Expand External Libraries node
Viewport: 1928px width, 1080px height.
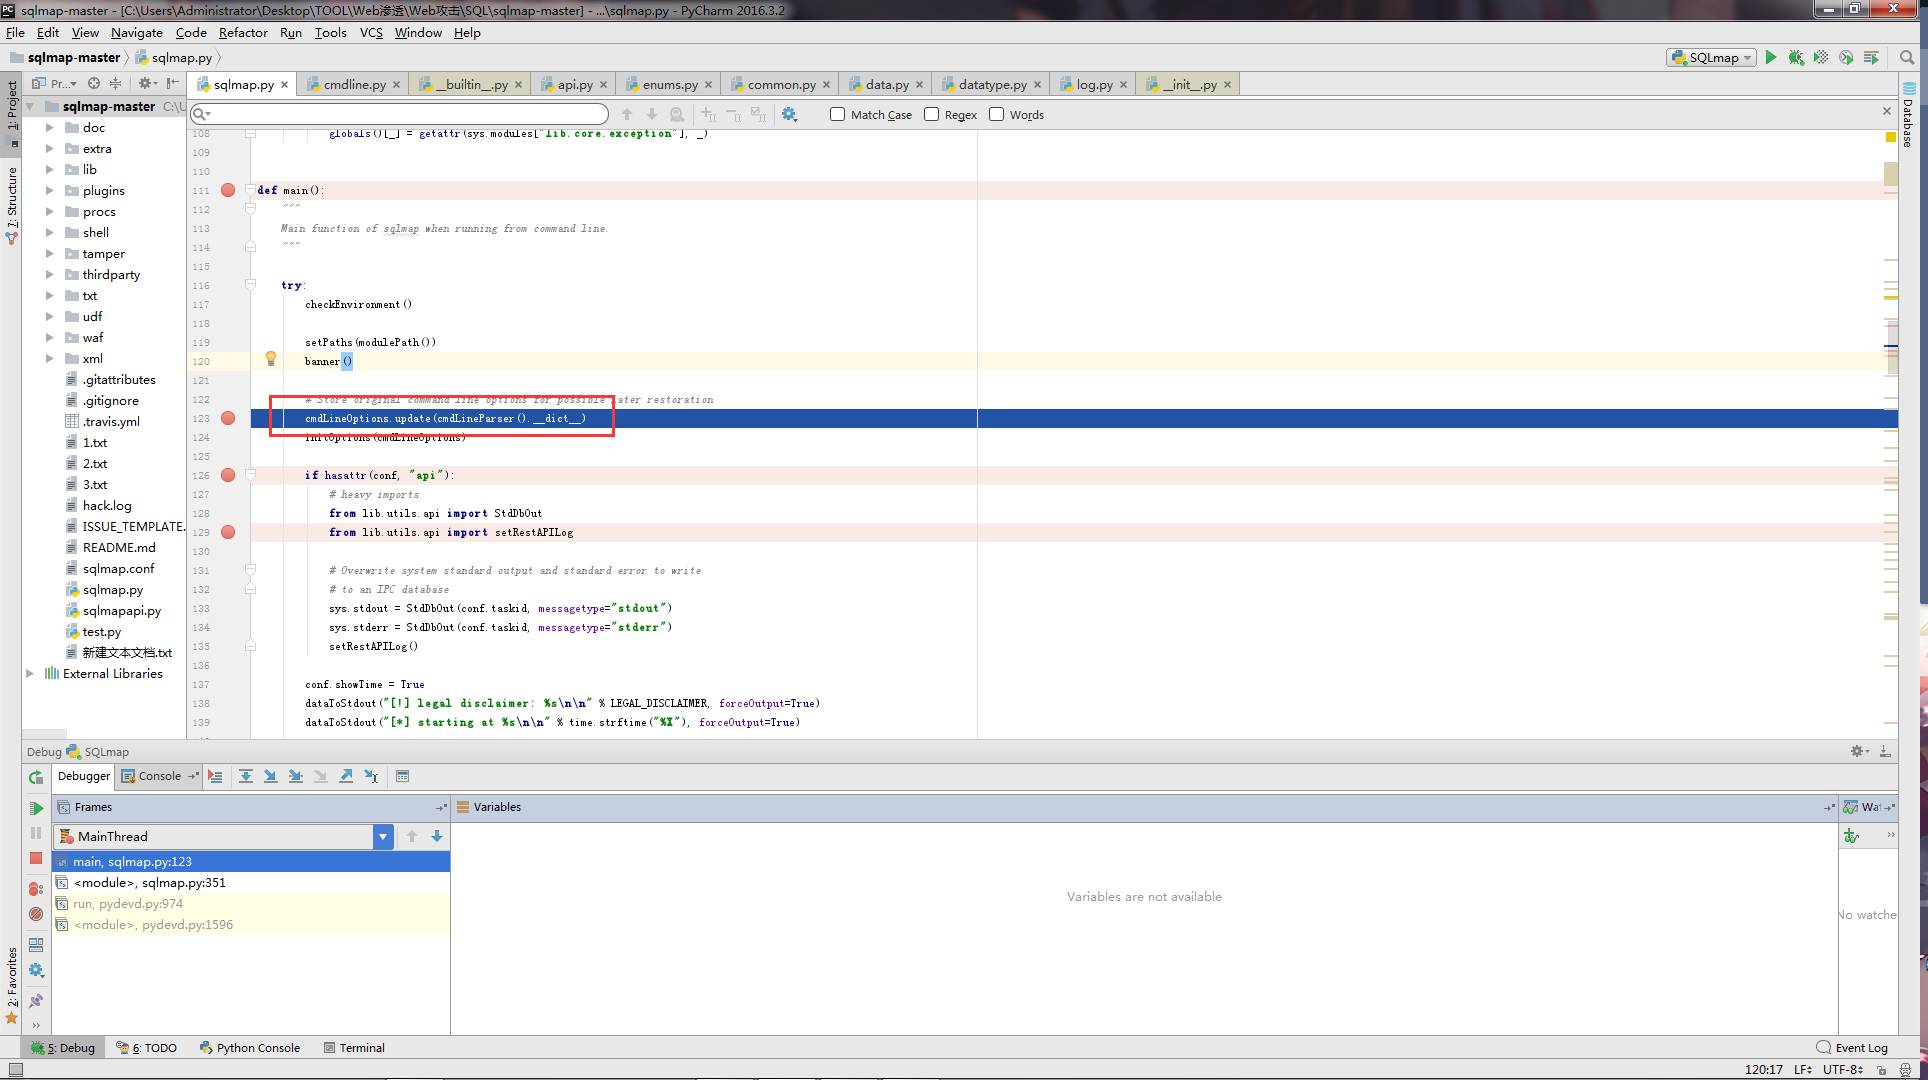point(30,674)
